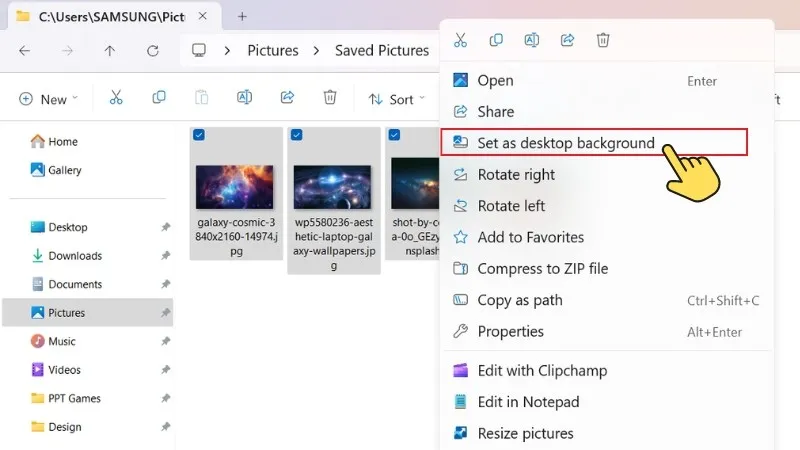Image resolution: width=800 pixels, height=450 pixels.
Task: Go up one folder with Up arrow
Action: pyautogui.click(x=110, y=50)
